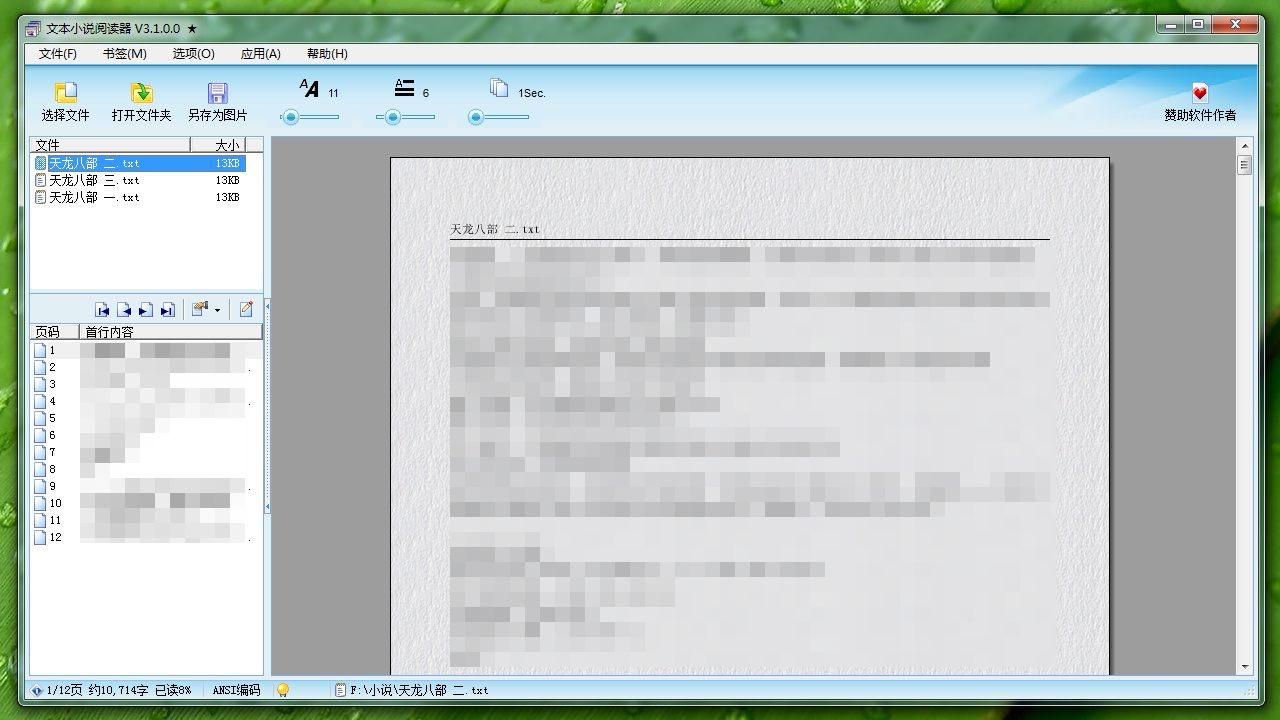Viewport: 1280px width, 720px height.
Task: Open the 书签(M) menu
Action: pos(124,54)
